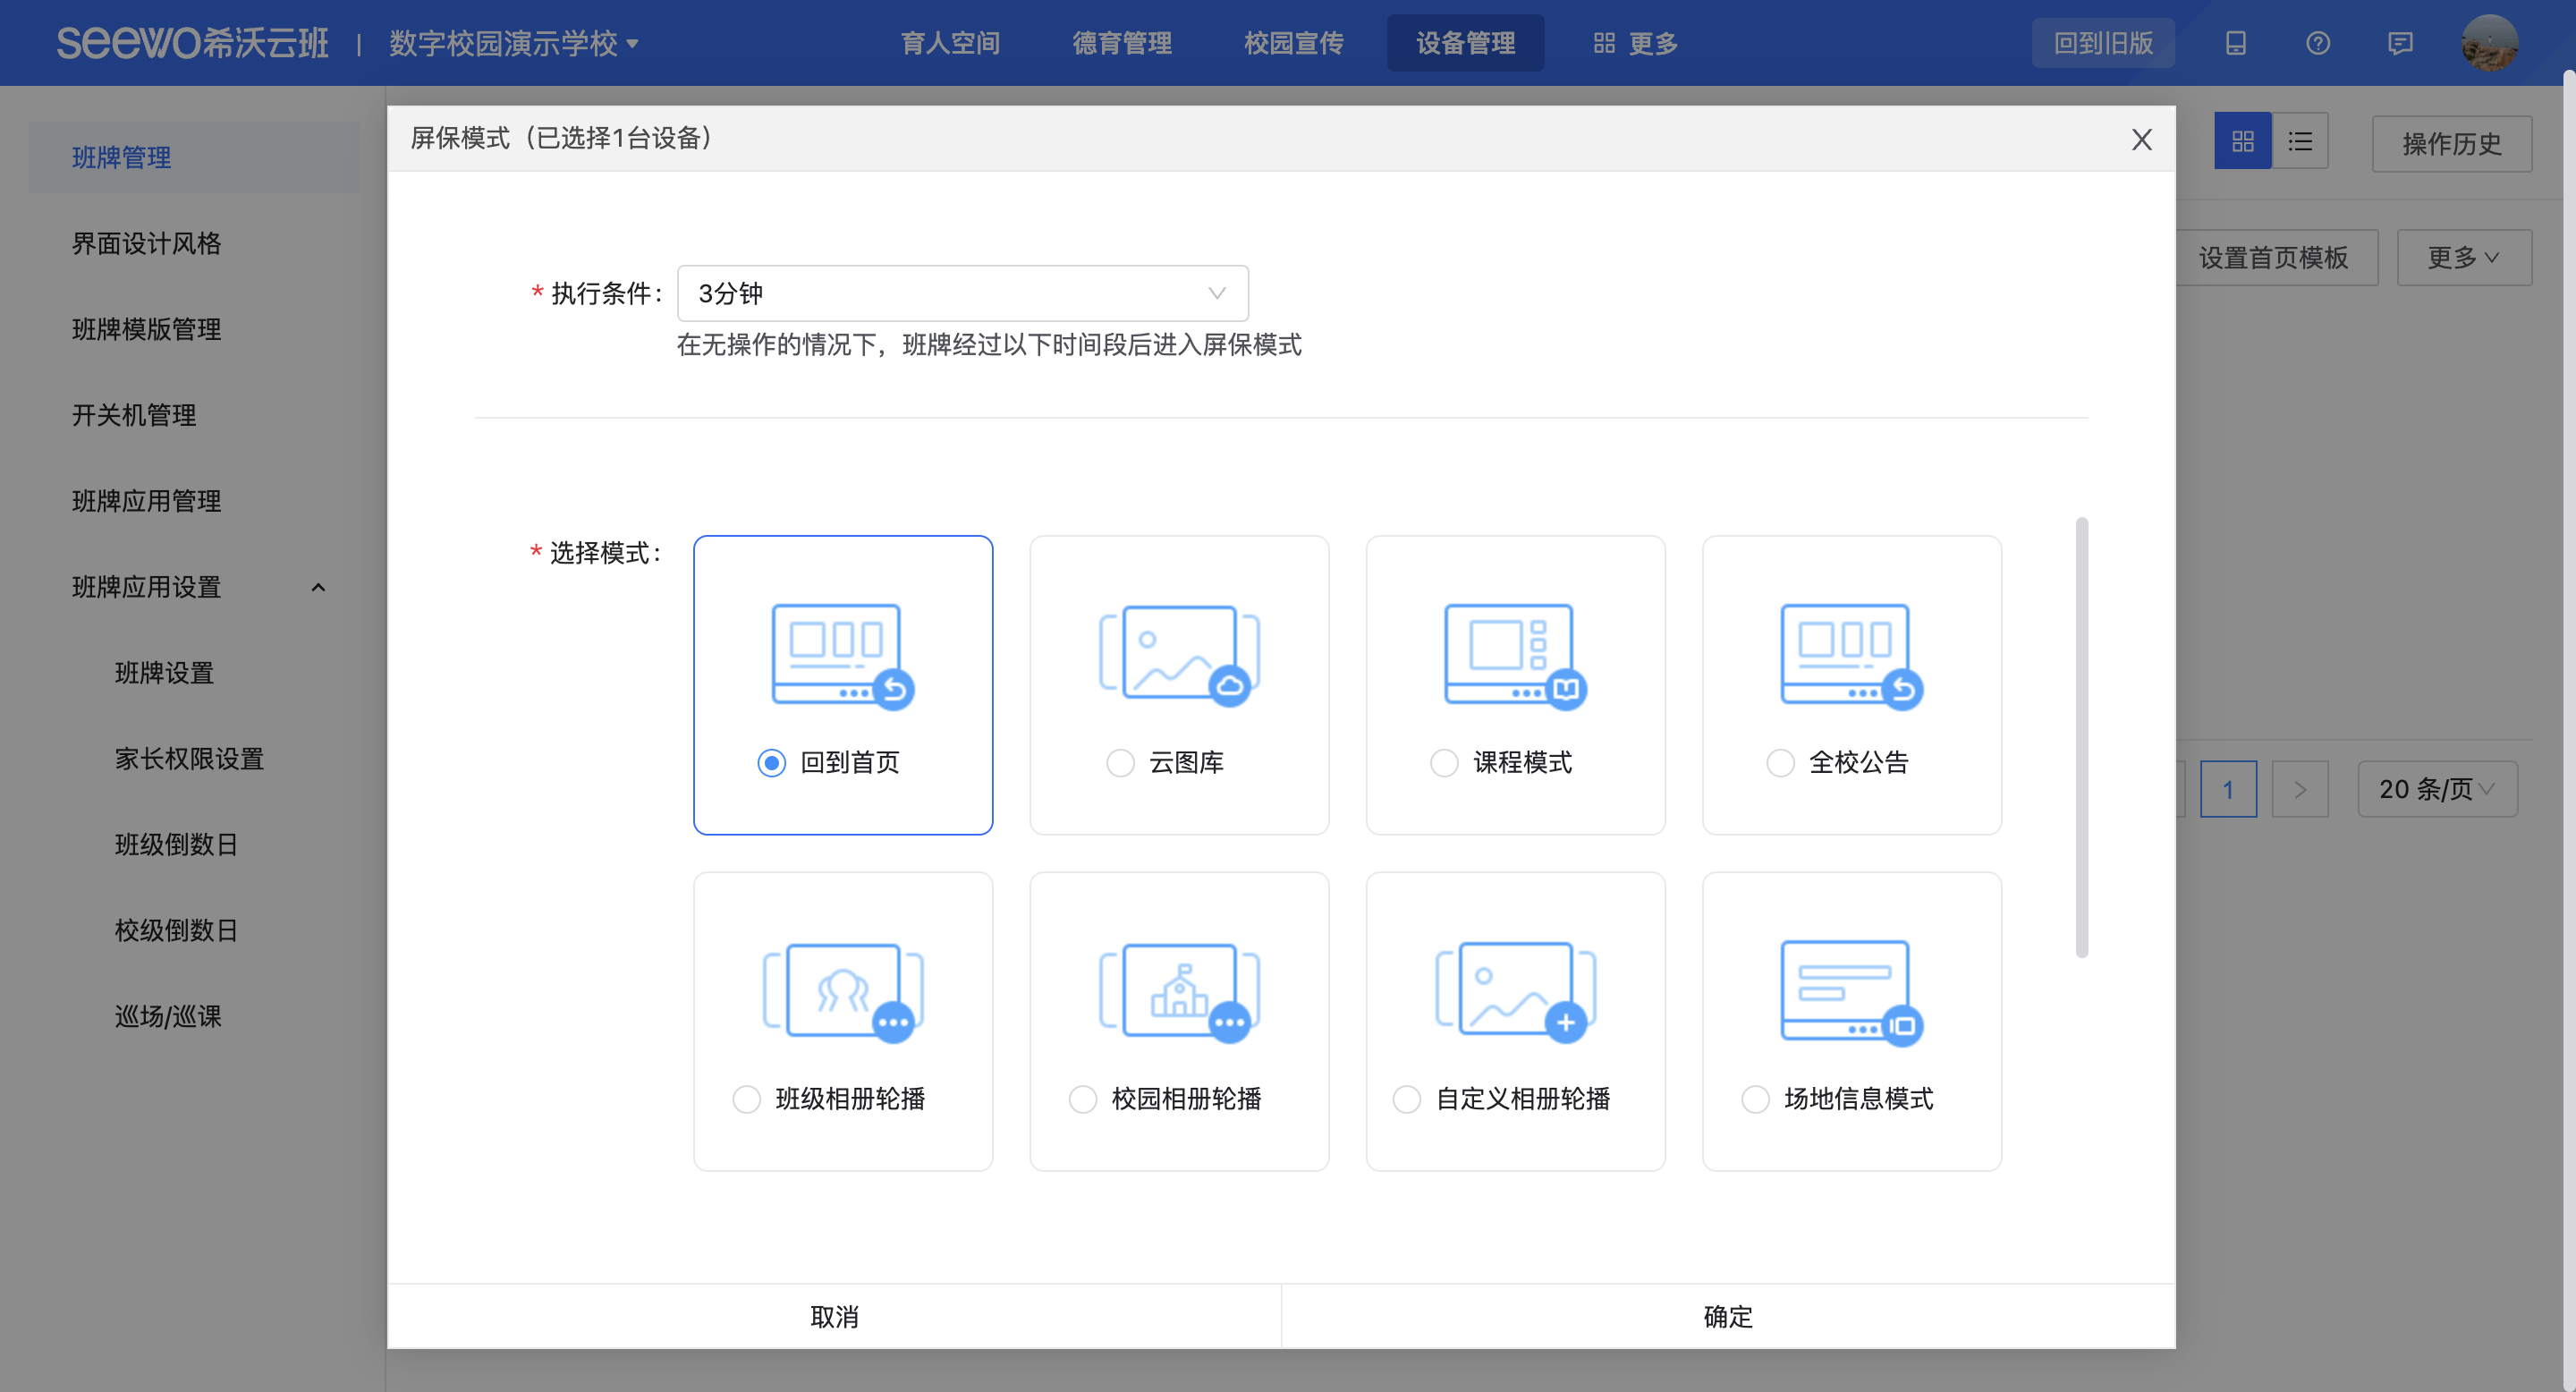This screenshot has height=1392, width=2576.
Task: Click page number 1 in pagination
Action: point(2228,789)
